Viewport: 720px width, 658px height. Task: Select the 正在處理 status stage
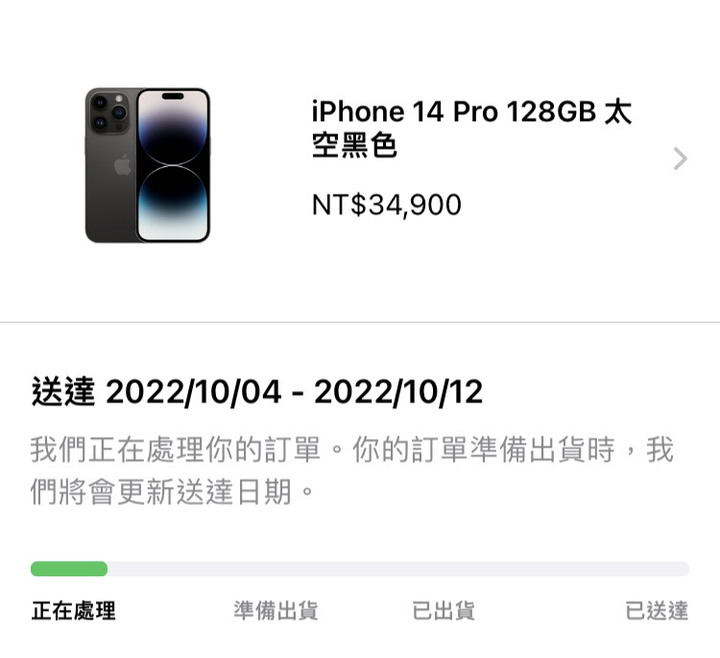coord(73,611)
